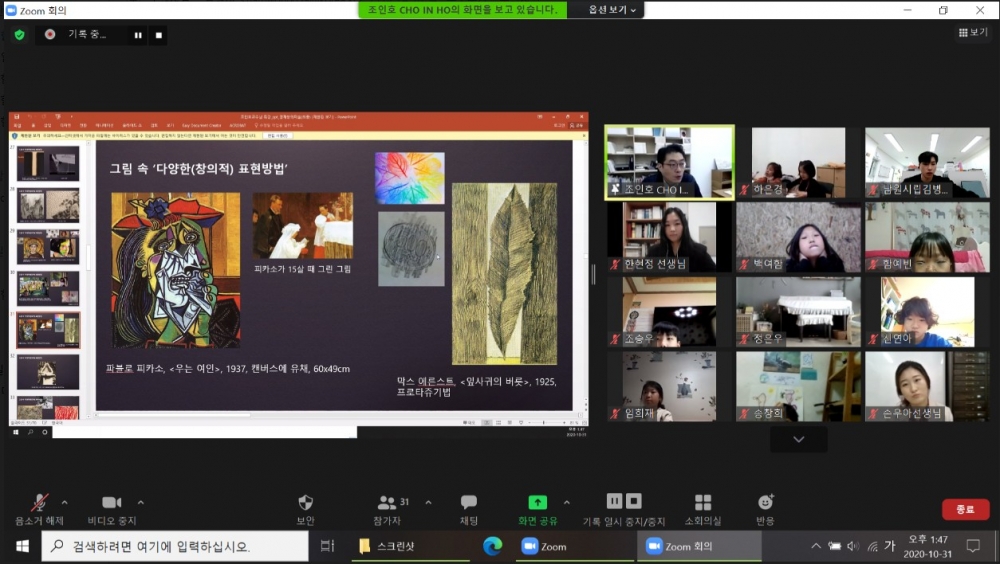
Task: Expand share screen options arrow
Action: coord(566,503)
